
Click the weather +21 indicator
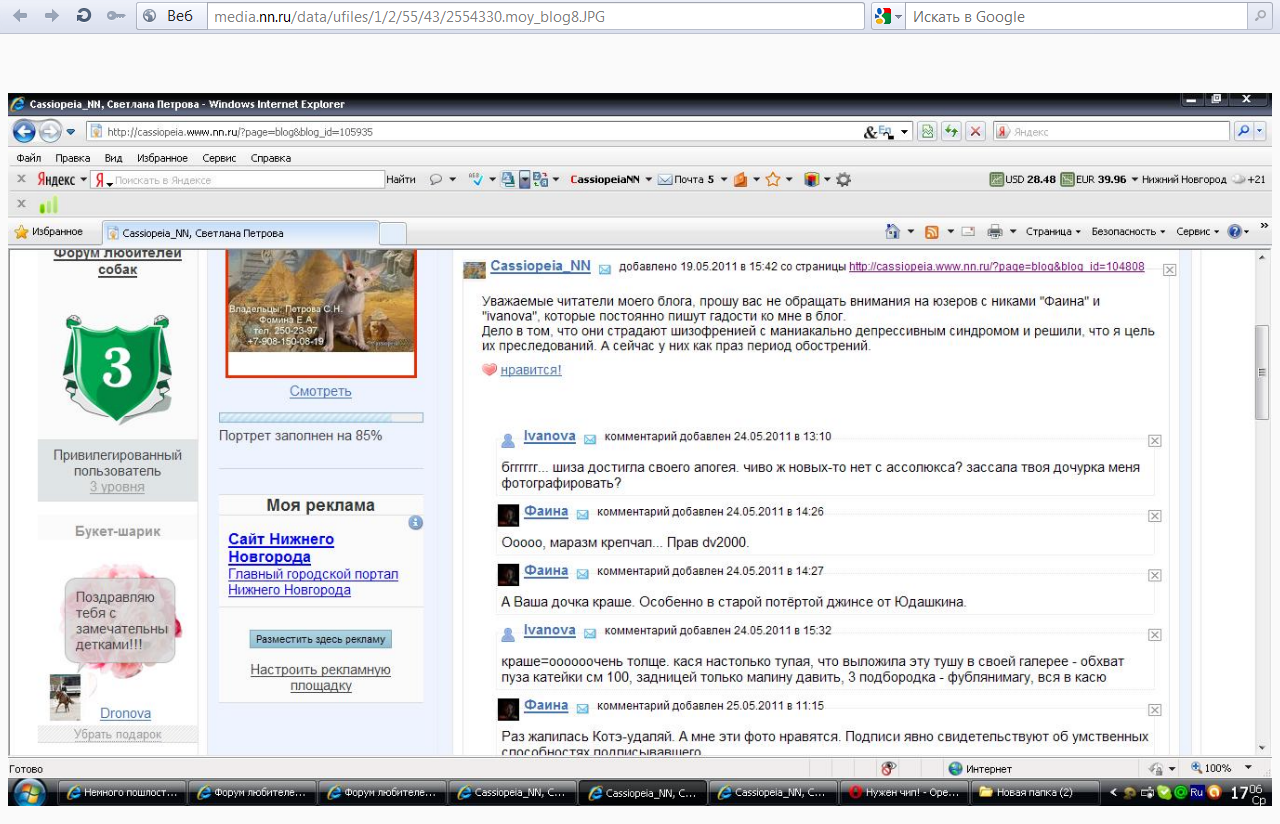pyautogui.click(x=1248, y=180)
